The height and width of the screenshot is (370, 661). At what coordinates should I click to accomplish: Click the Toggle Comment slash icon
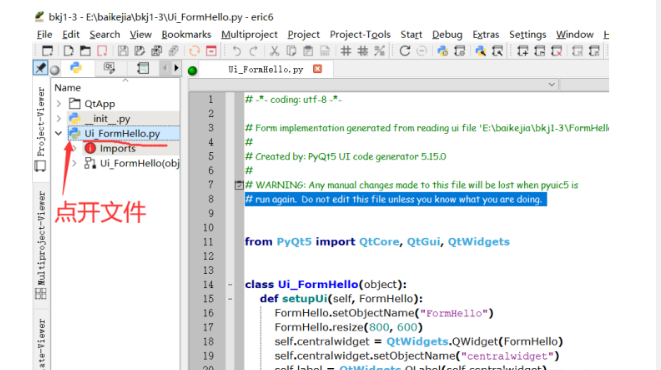[379, 51]
